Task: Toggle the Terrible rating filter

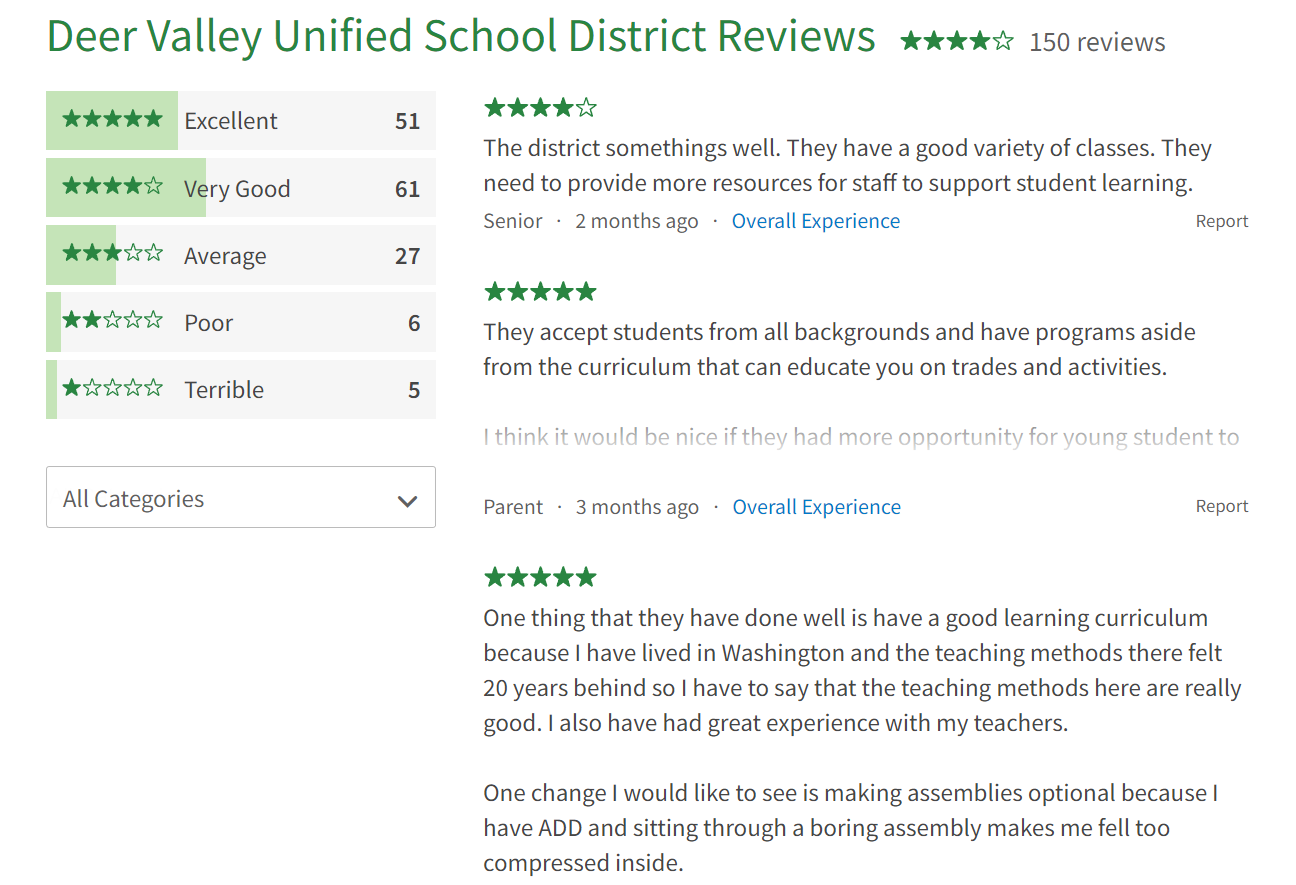Action: coord(240,388)
